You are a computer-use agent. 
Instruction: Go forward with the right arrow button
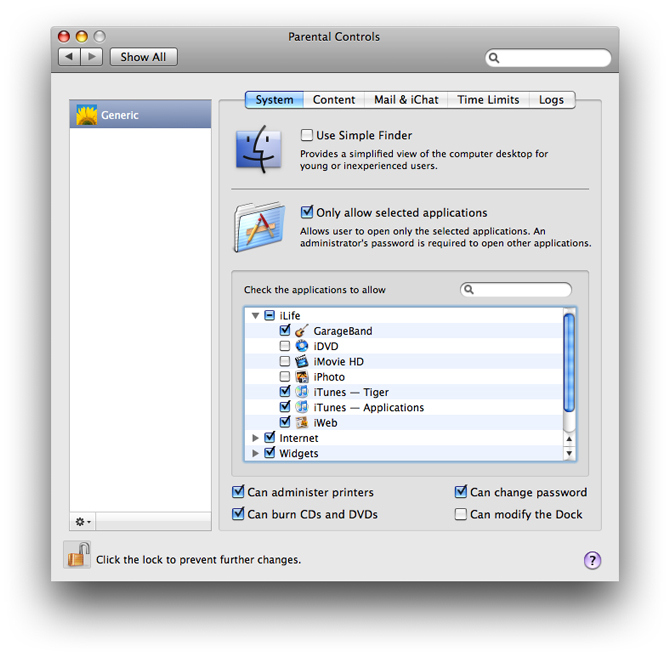tap(91, 56)
